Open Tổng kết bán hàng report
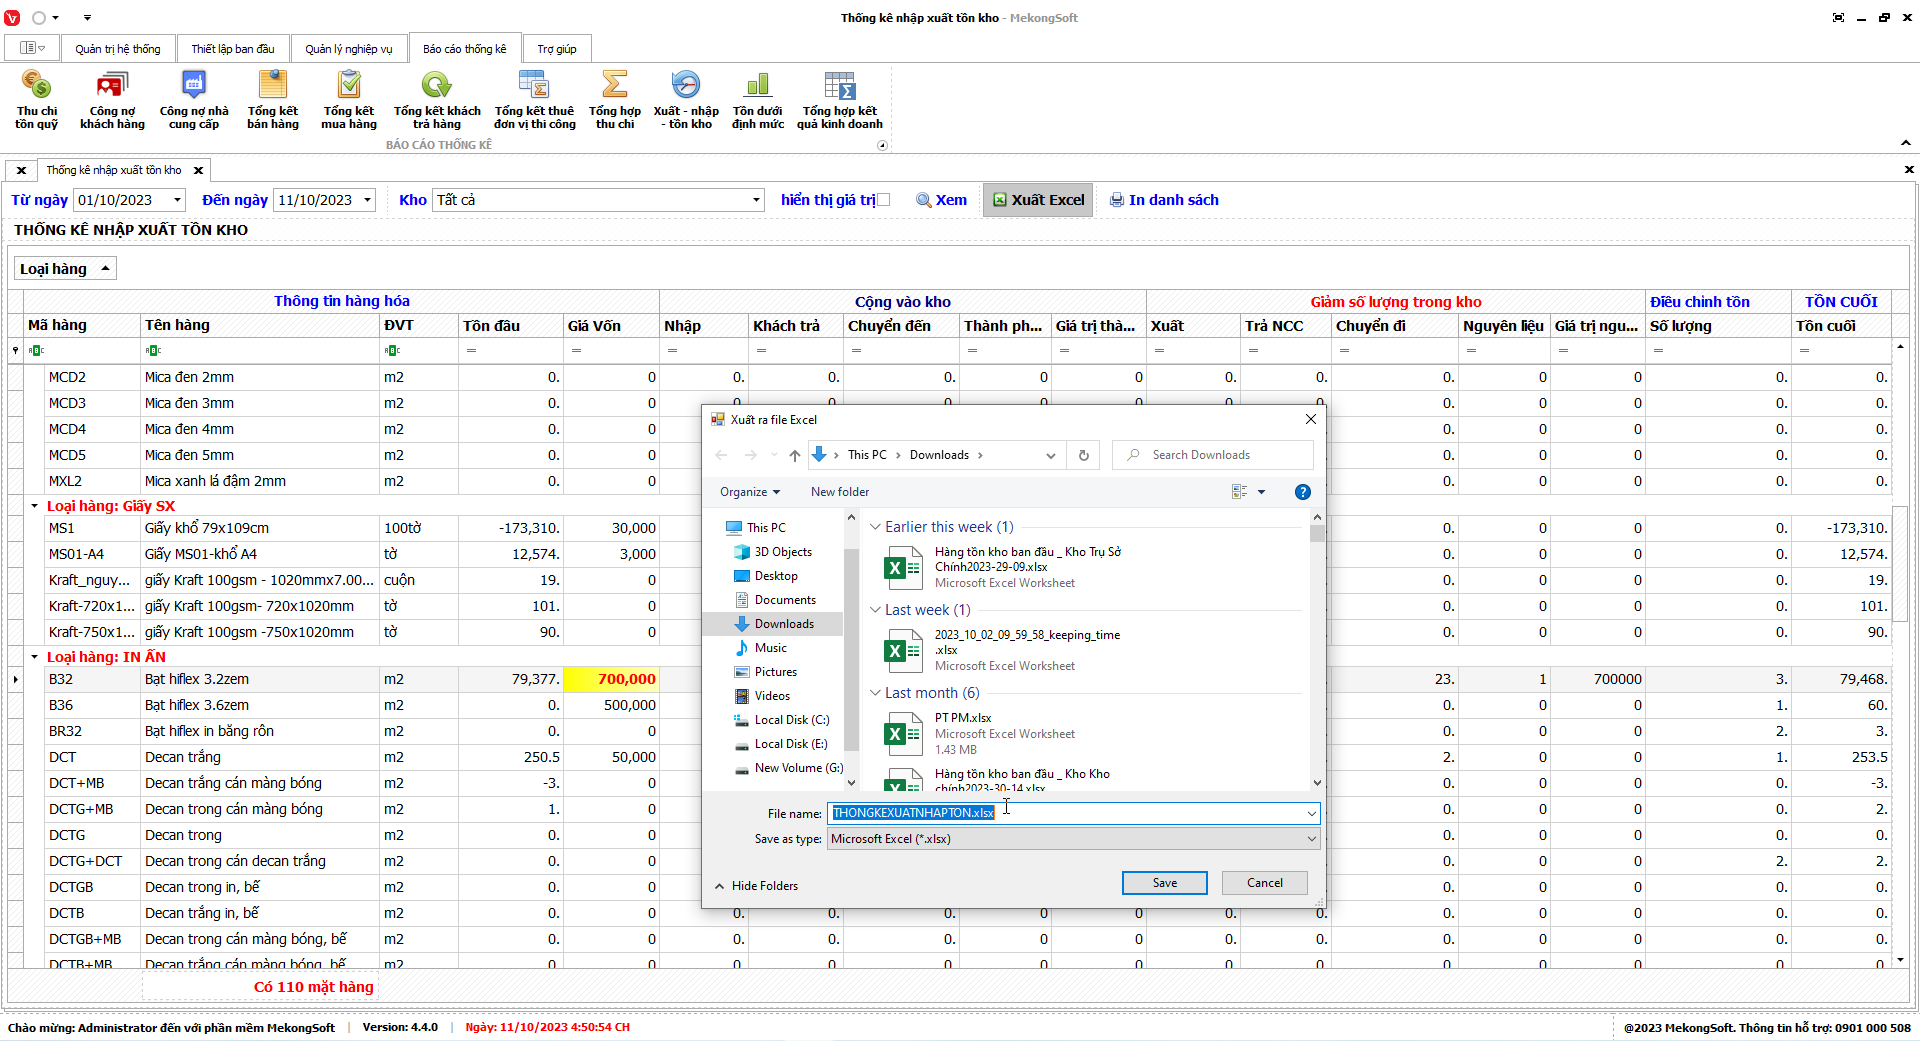The width and height of the screenshot is (1920, 1041). tap(273, 100)
